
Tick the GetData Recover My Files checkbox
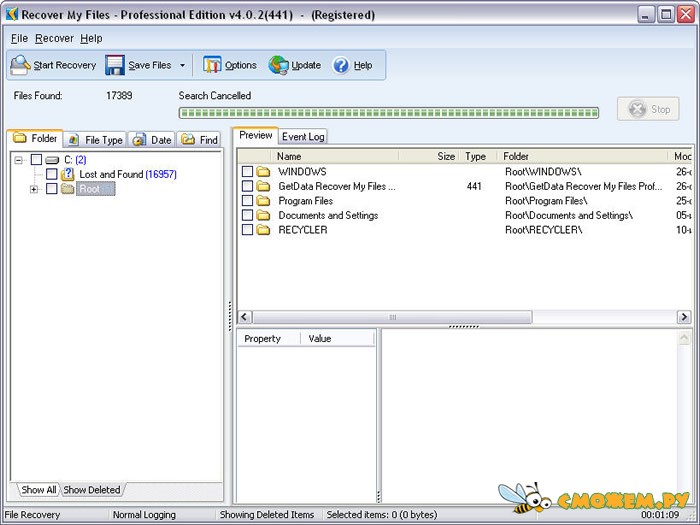pos(247,186)
